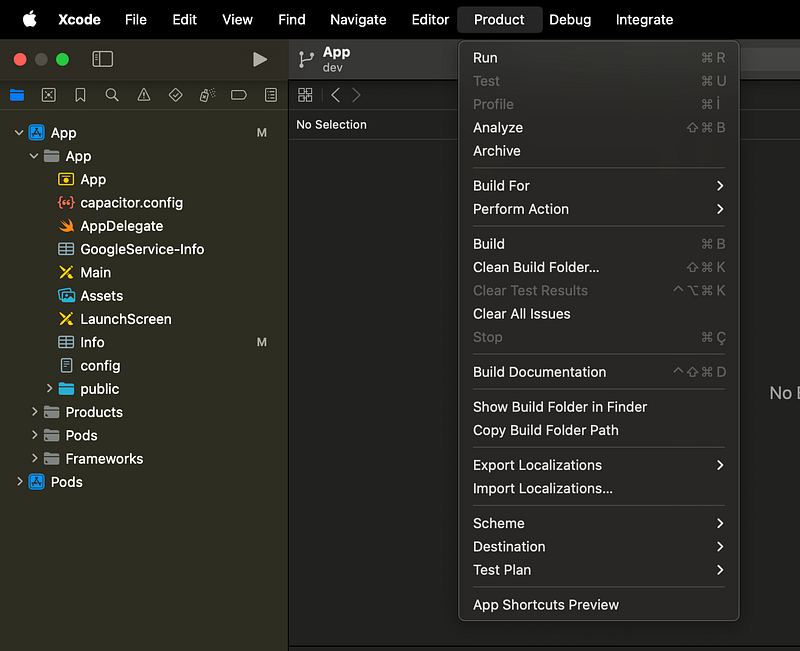
Task: Collapse the App group folder
Action: point(34,156)
